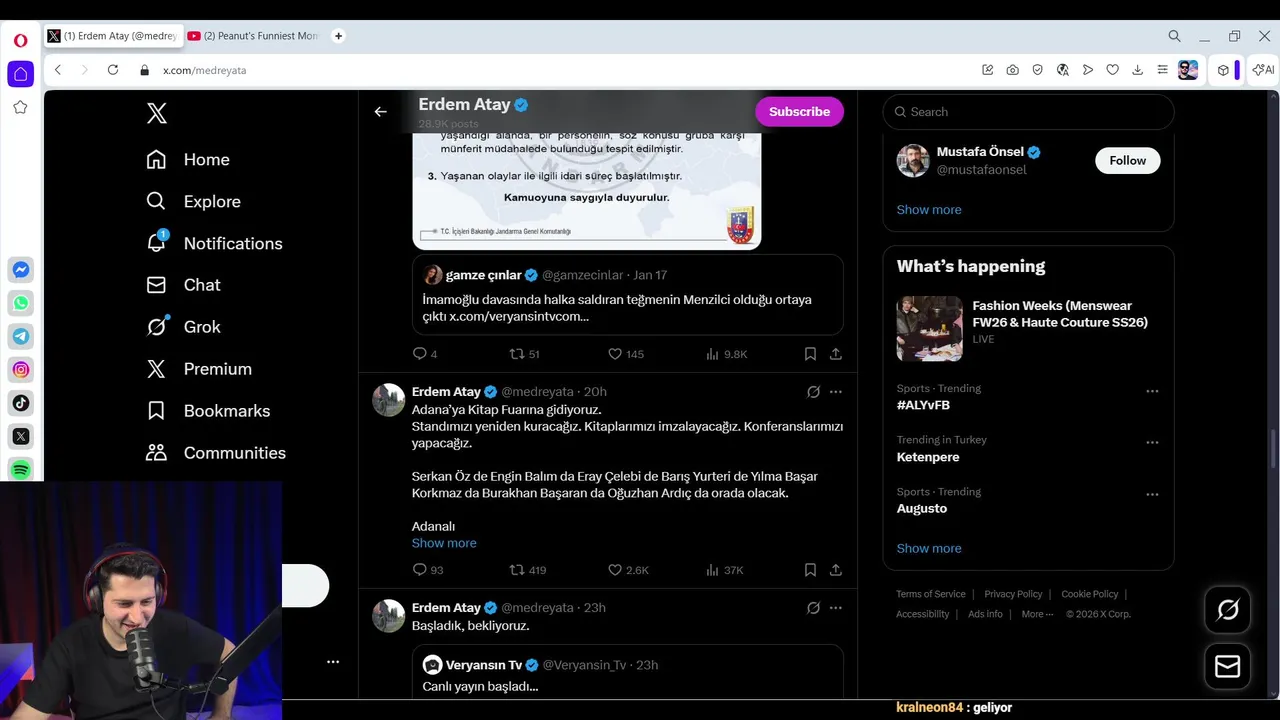
Task: Open Premium in X navigation
Action: [199, 369]
